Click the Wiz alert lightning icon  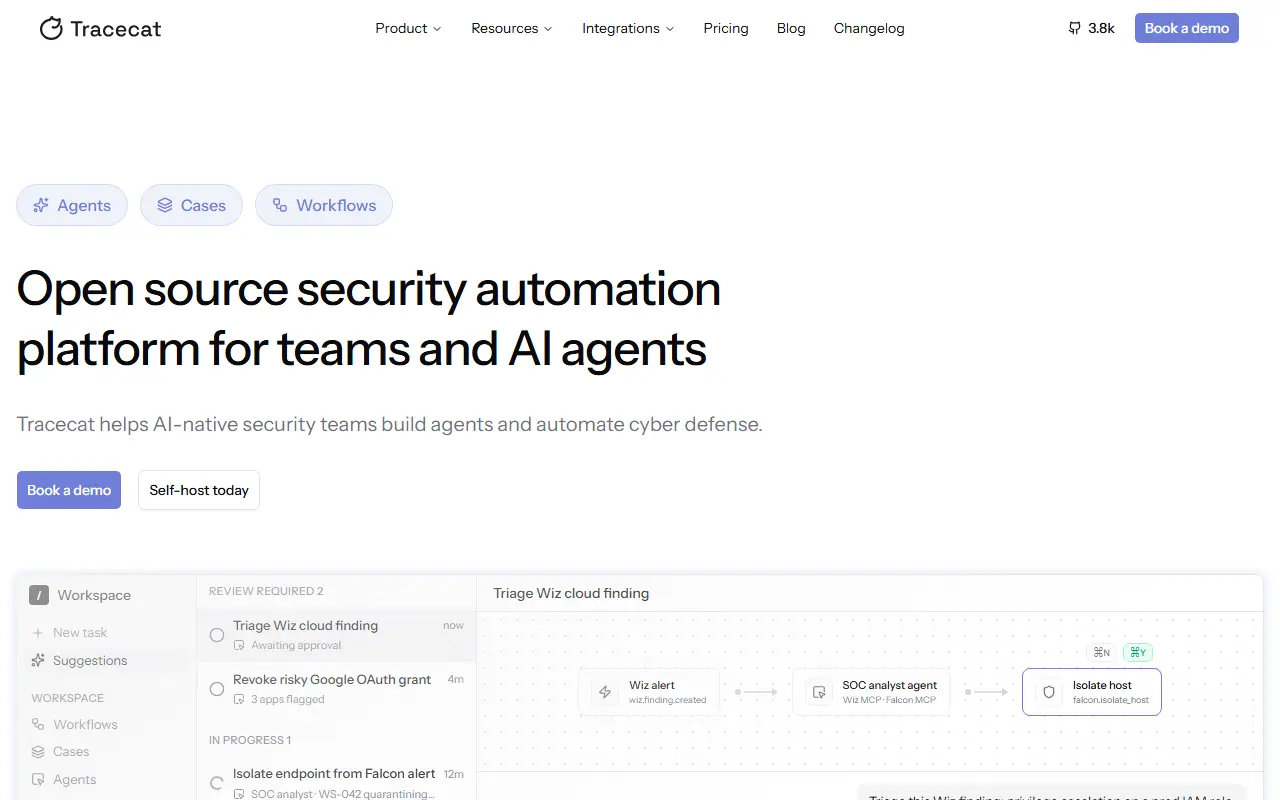coord(604,692)
